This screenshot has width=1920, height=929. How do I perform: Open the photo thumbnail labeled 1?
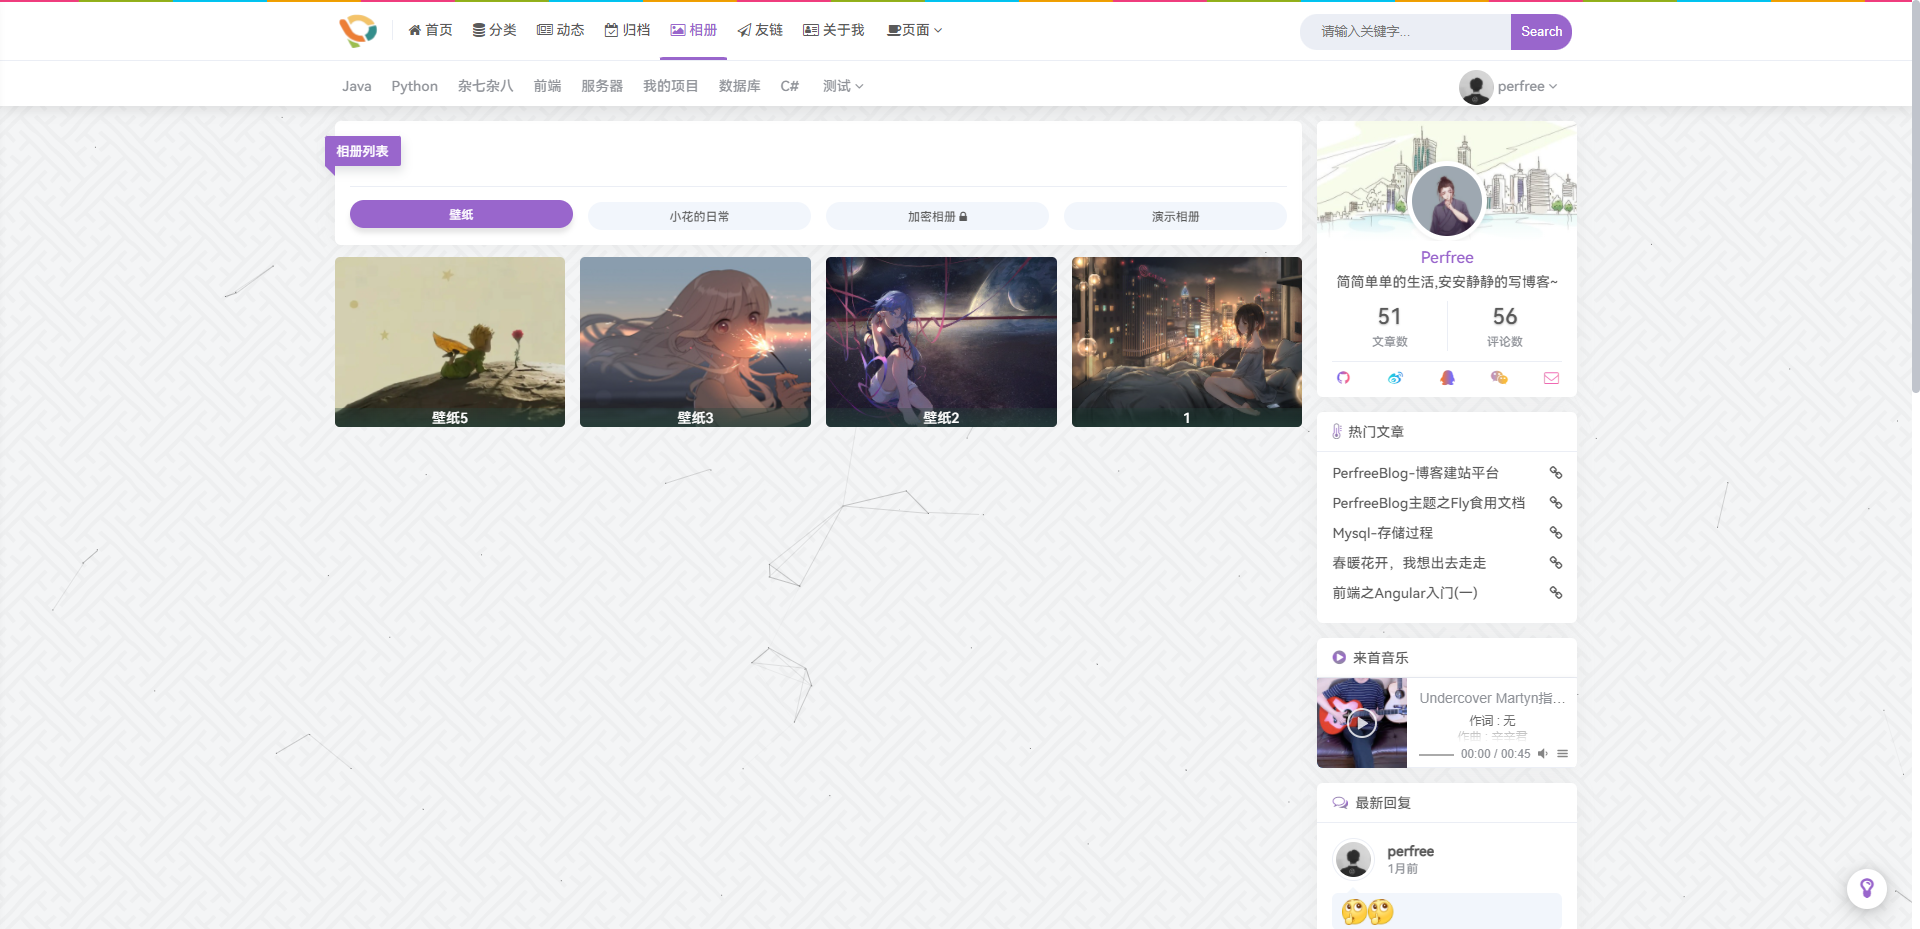tap(1187, 342)
